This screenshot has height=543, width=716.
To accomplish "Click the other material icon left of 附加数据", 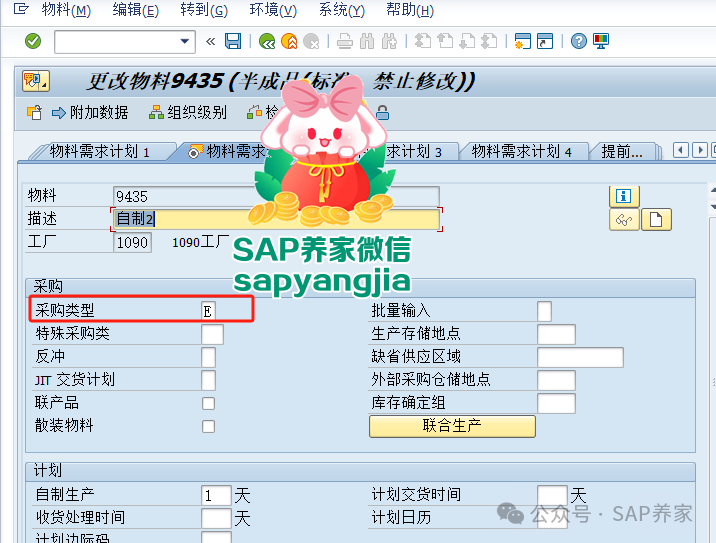I will coord(34,112).
